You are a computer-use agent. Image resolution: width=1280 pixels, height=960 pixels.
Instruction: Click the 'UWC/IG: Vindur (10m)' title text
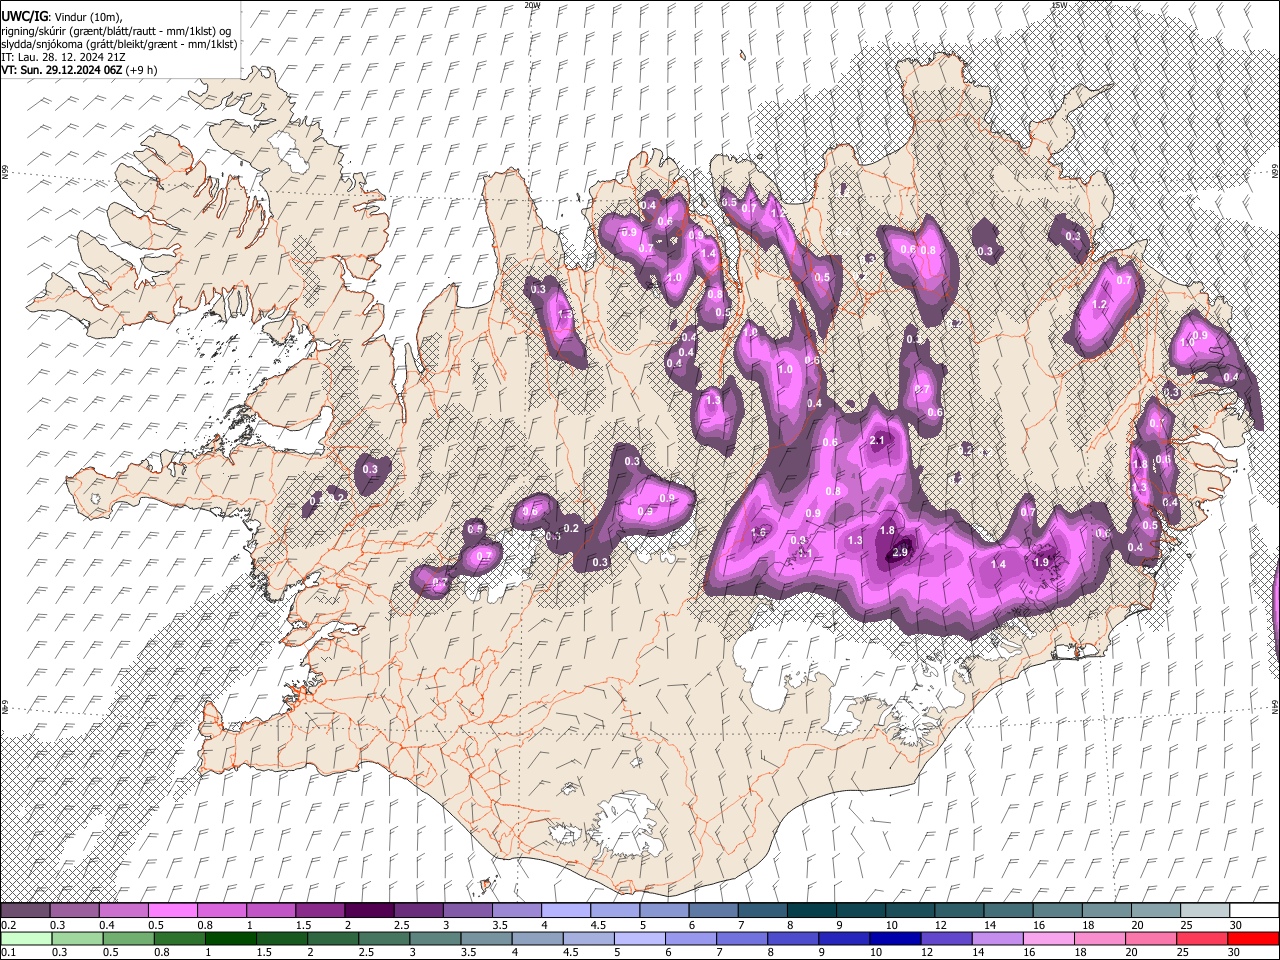62,17
